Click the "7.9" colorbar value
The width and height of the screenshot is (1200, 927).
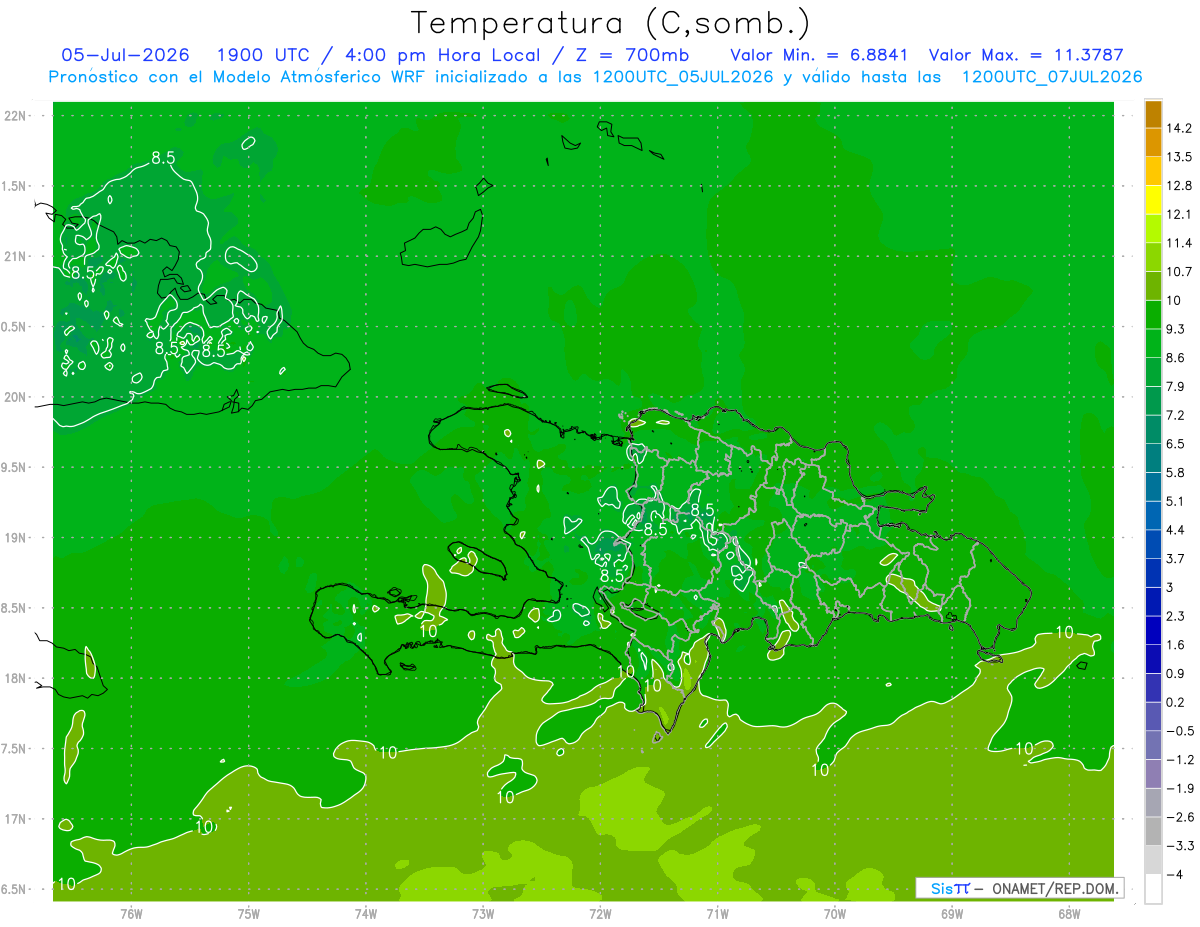tap(1176, 386)
